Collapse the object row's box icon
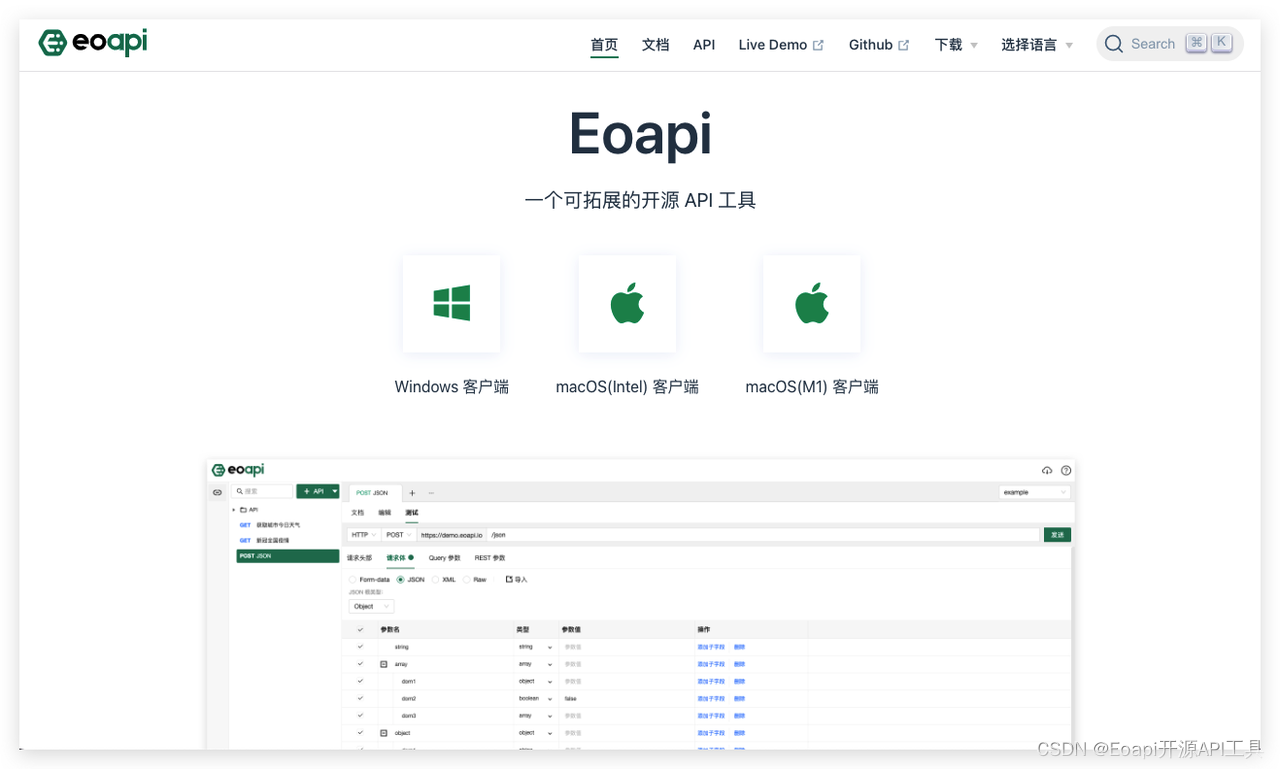The height and width of the screenshot is (769, 1280). click(383, 733)
